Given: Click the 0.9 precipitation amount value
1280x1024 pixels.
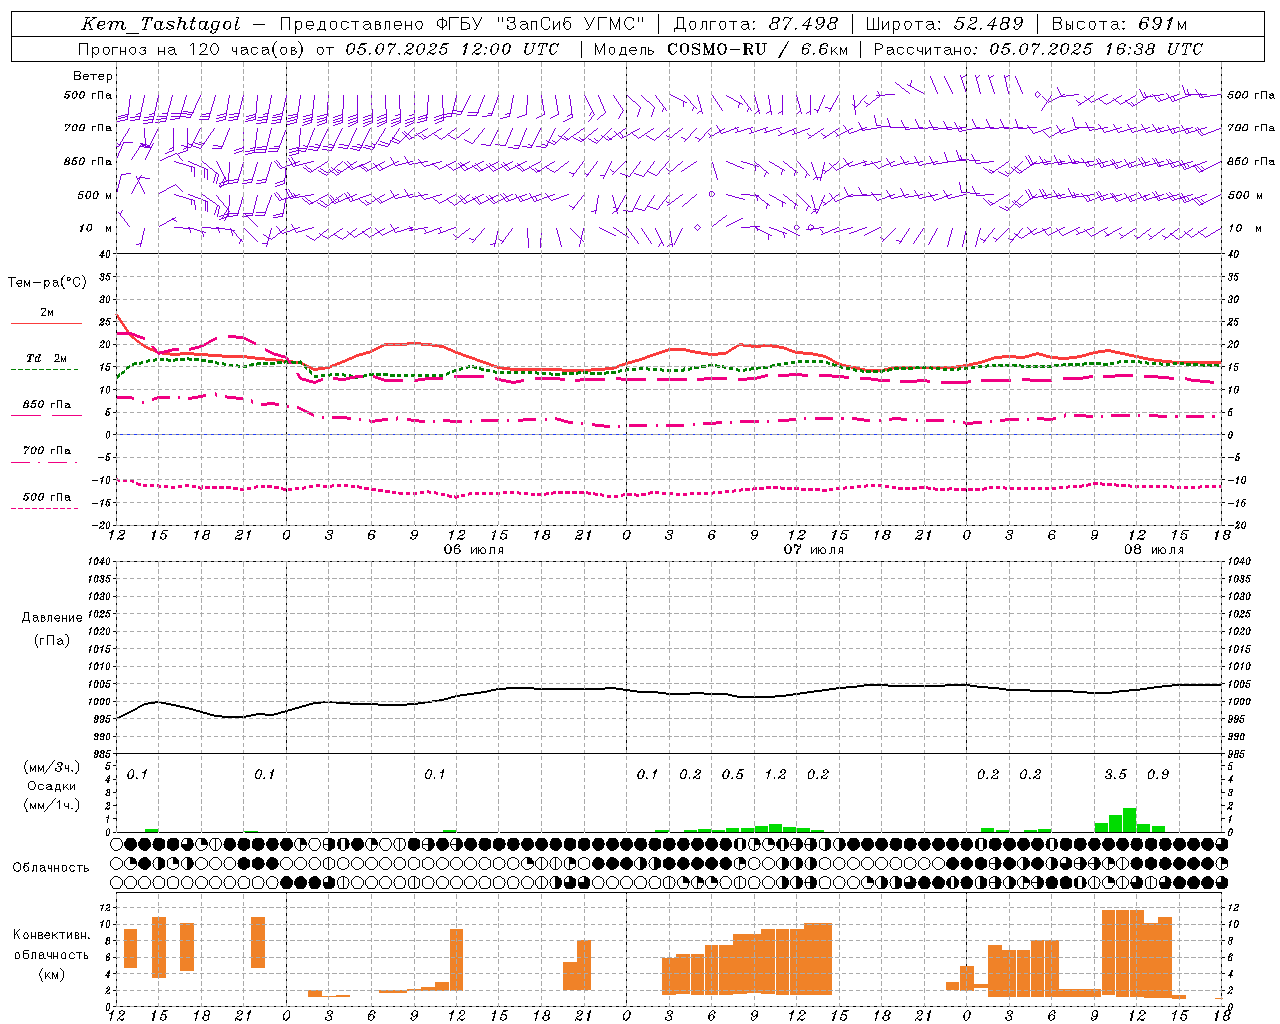Looking at the screenshot, I should tap(1158, 775).
